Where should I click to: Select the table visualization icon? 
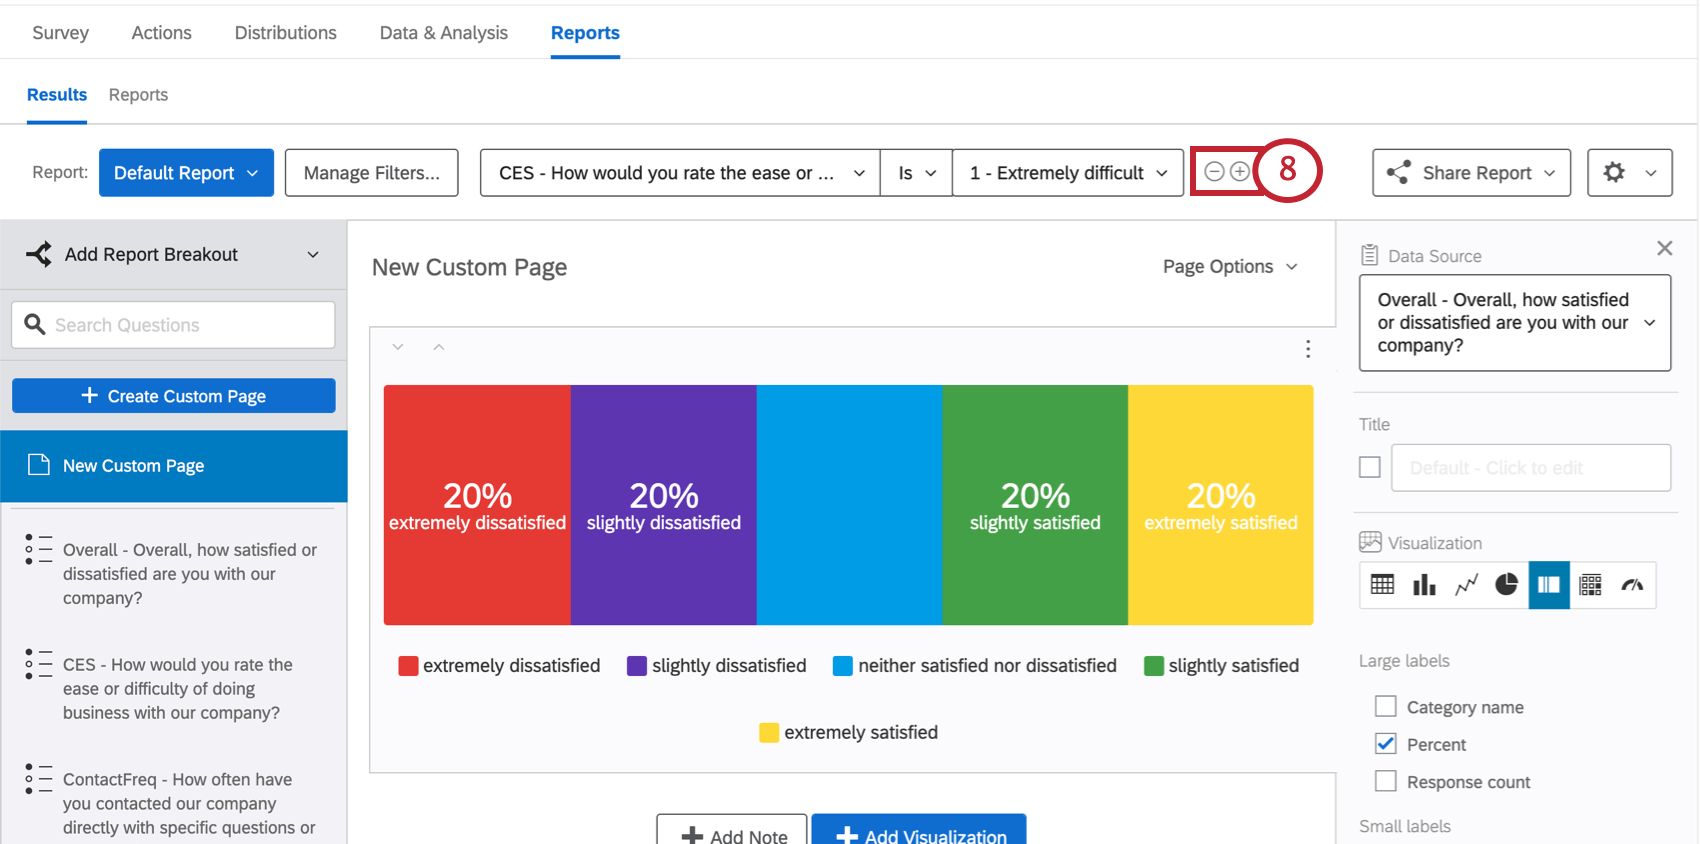[x=1382, y=585]
